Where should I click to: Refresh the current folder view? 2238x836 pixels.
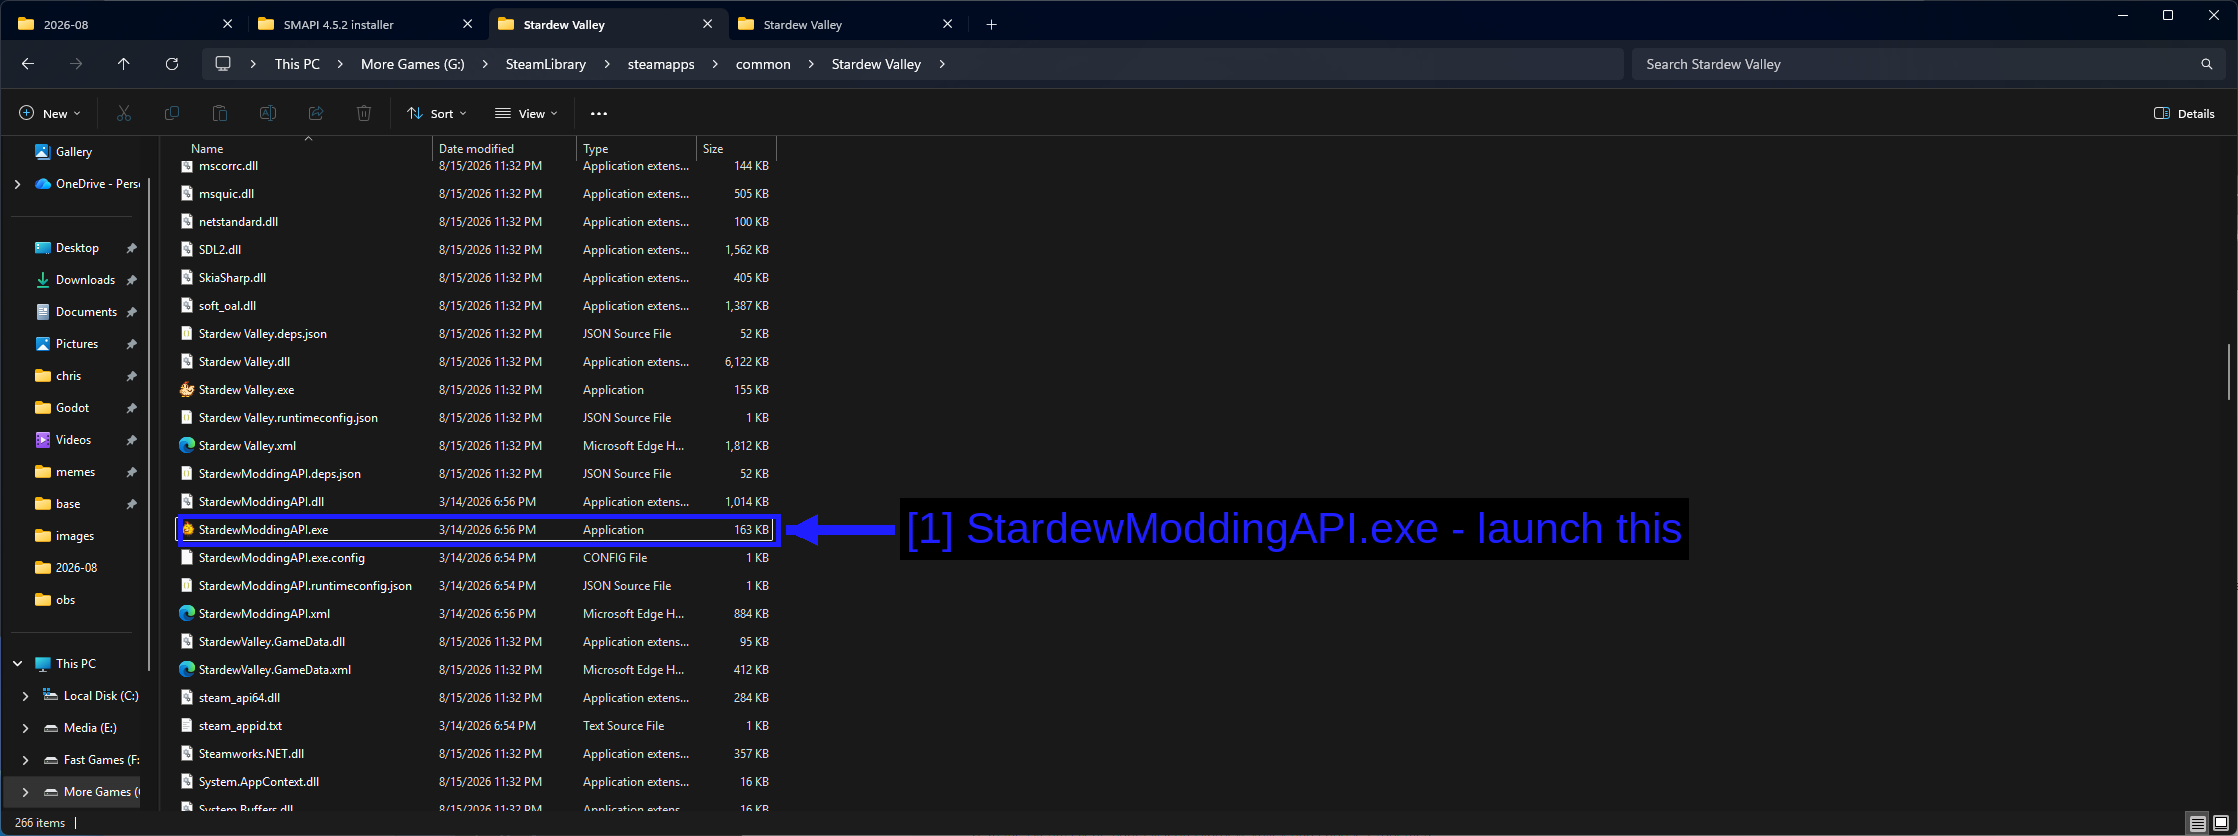tap(172, 64)
